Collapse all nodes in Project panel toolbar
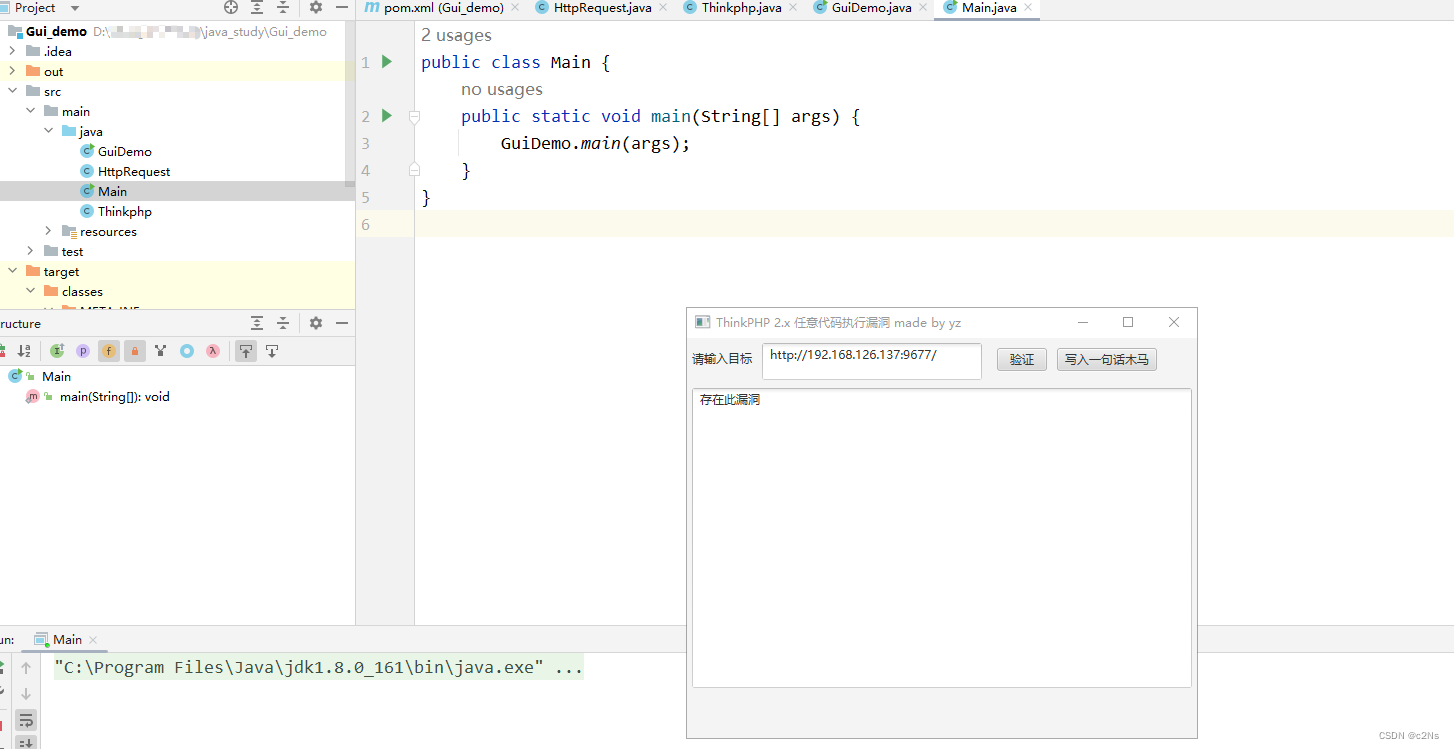Screen dimensions: 1454x749 (x=283, y=7)
